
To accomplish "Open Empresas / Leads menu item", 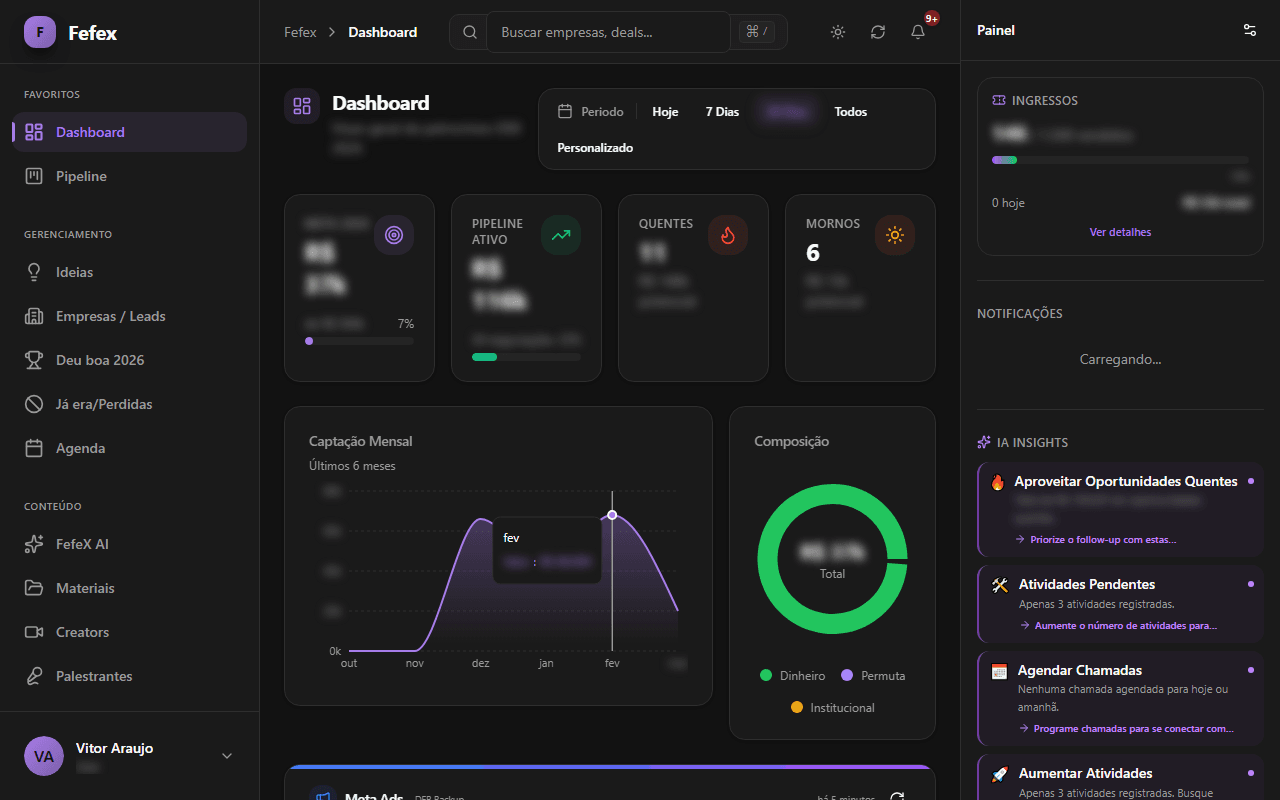I will [x=110, y=316].
